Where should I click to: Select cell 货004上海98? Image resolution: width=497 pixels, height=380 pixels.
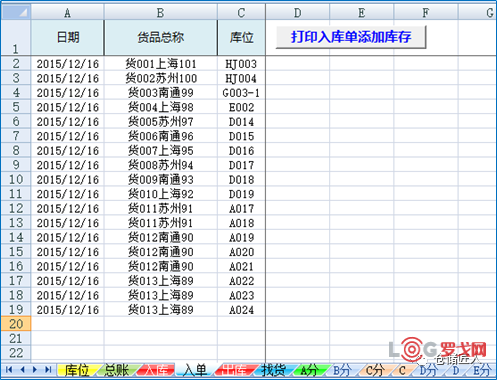coord(161,107)
